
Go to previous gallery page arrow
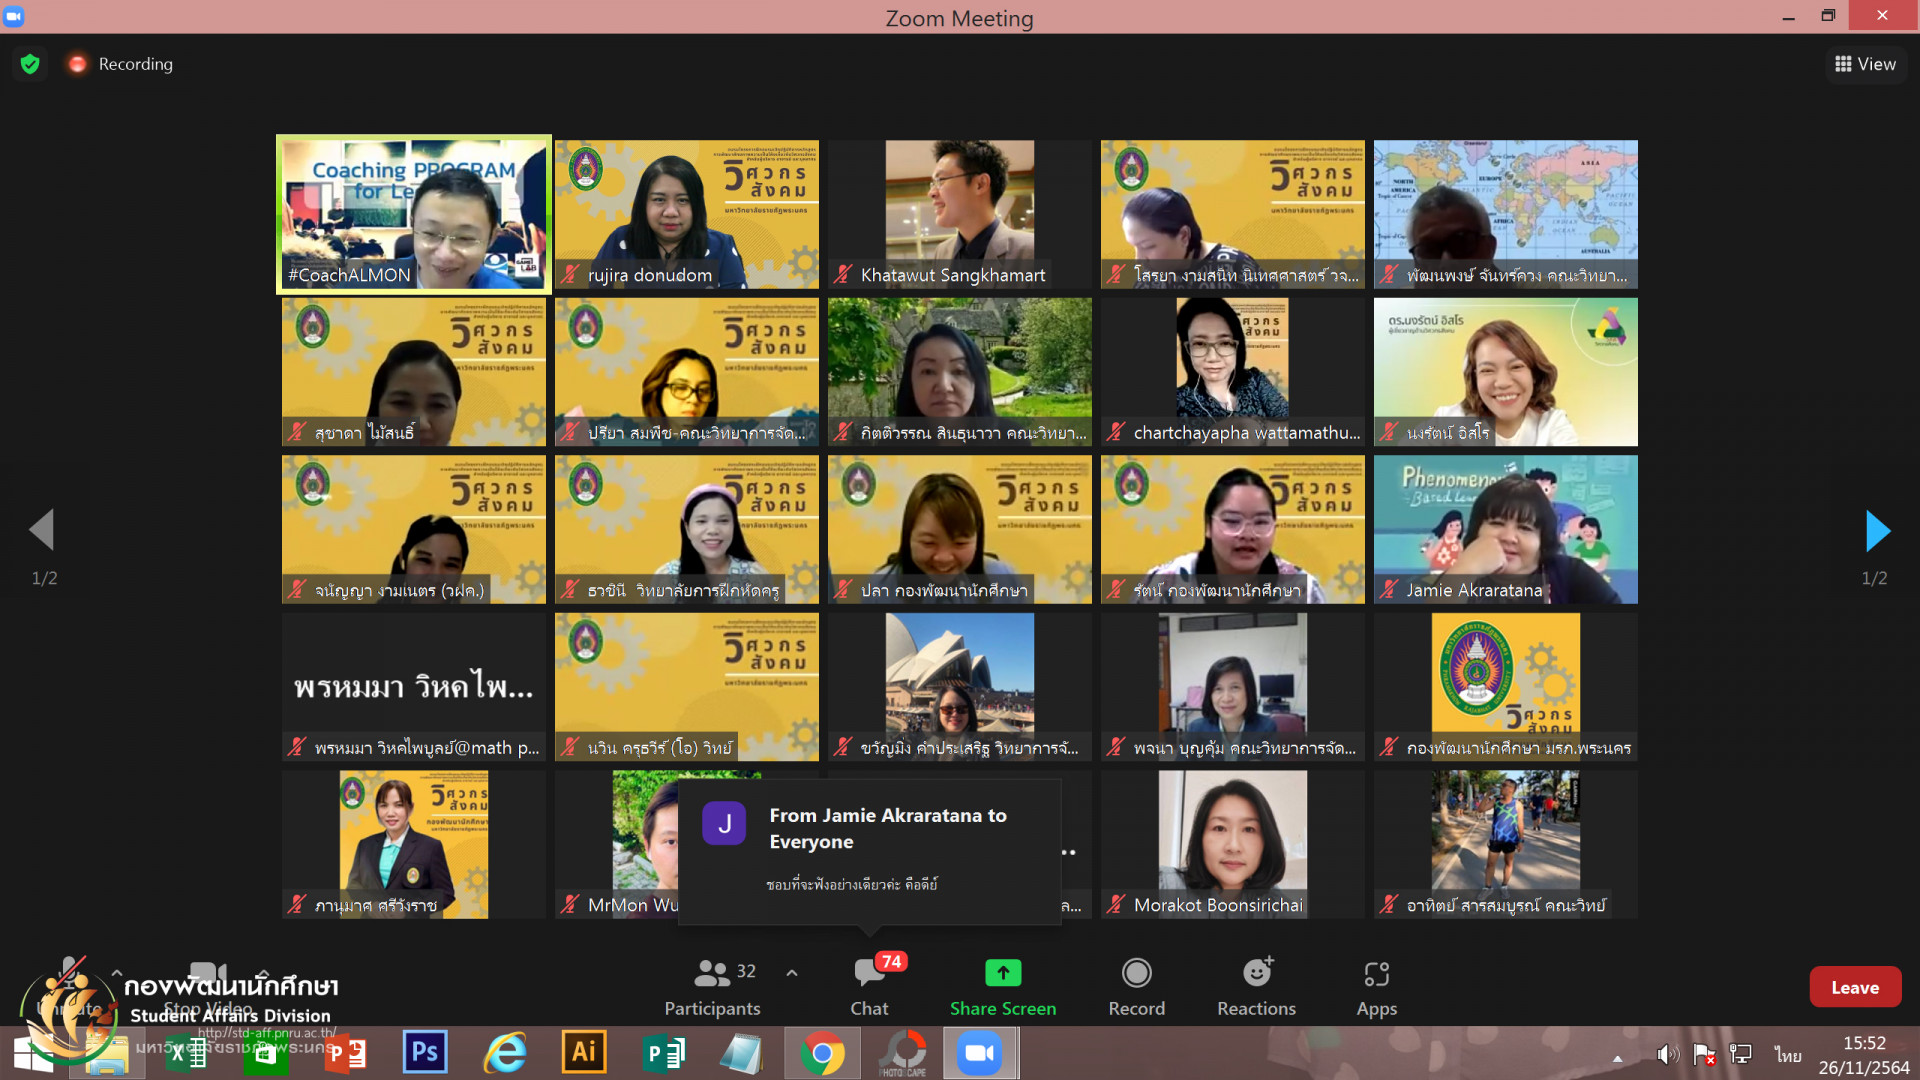pyautogui.click(x=42, y=530)
